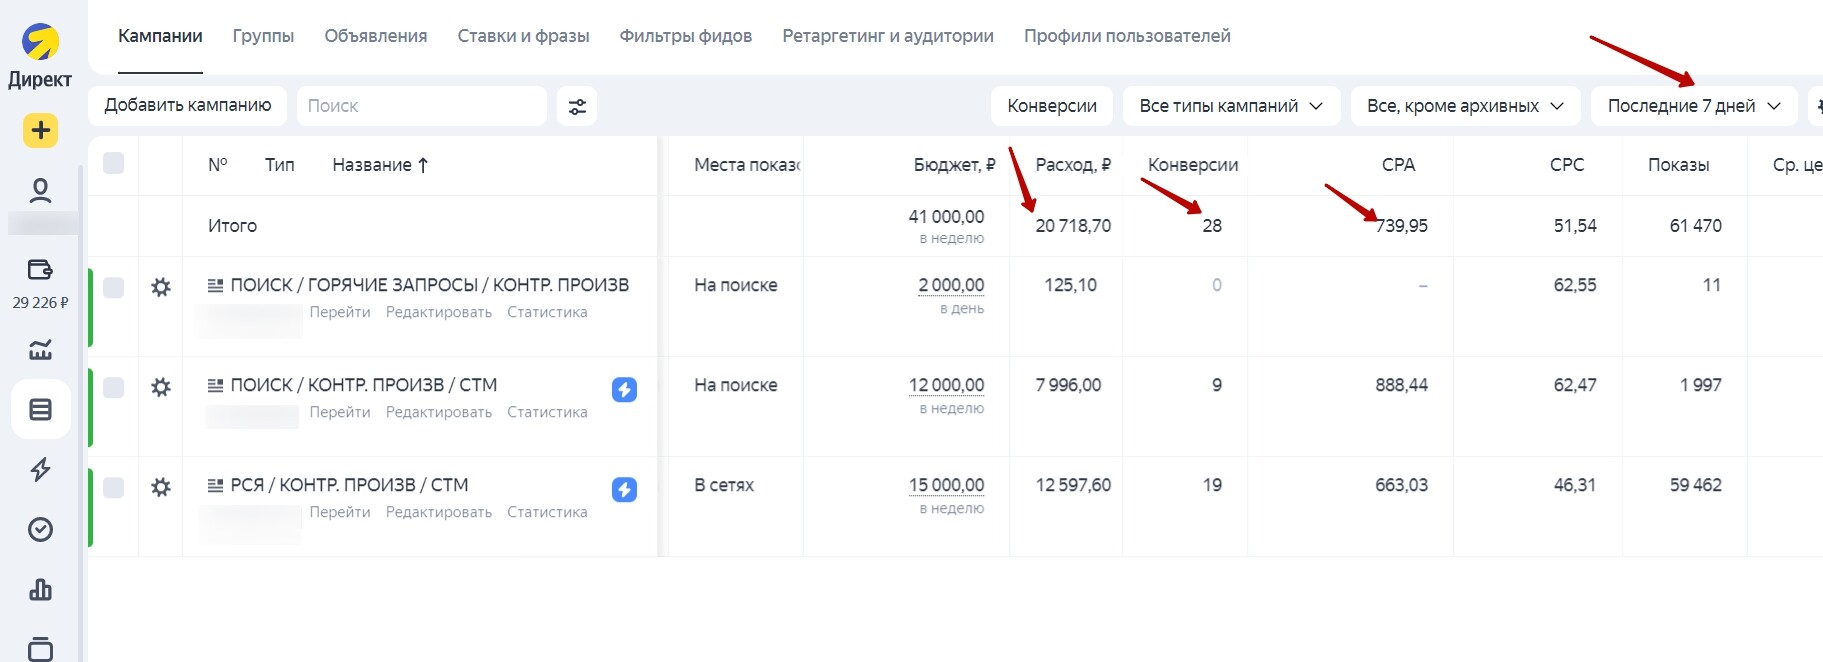This screenshot has height=662, width=1823.
Task: Toggle the select-all campaigns checkbox
Action: coord(114,164)
